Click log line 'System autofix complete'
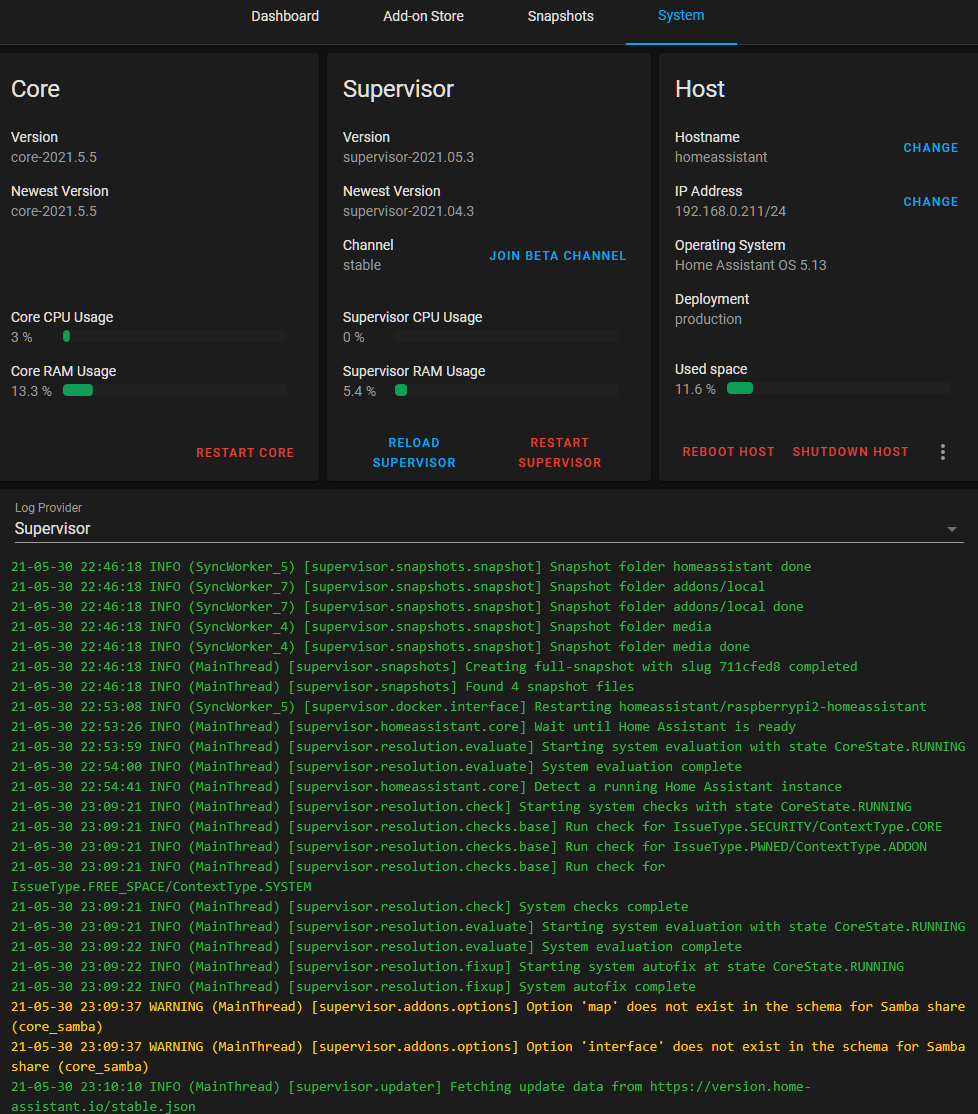Image resolution: width=978 pixels, height=1114 pixels. click(353, 986)
